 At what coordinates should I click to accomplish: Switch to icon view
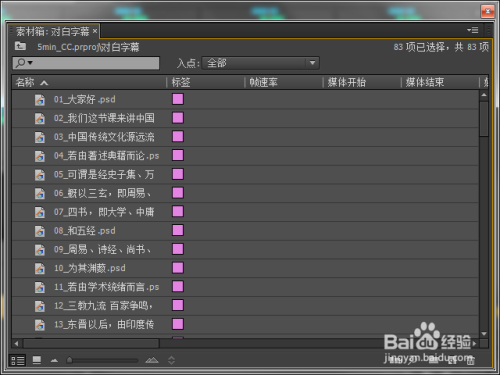37,360
